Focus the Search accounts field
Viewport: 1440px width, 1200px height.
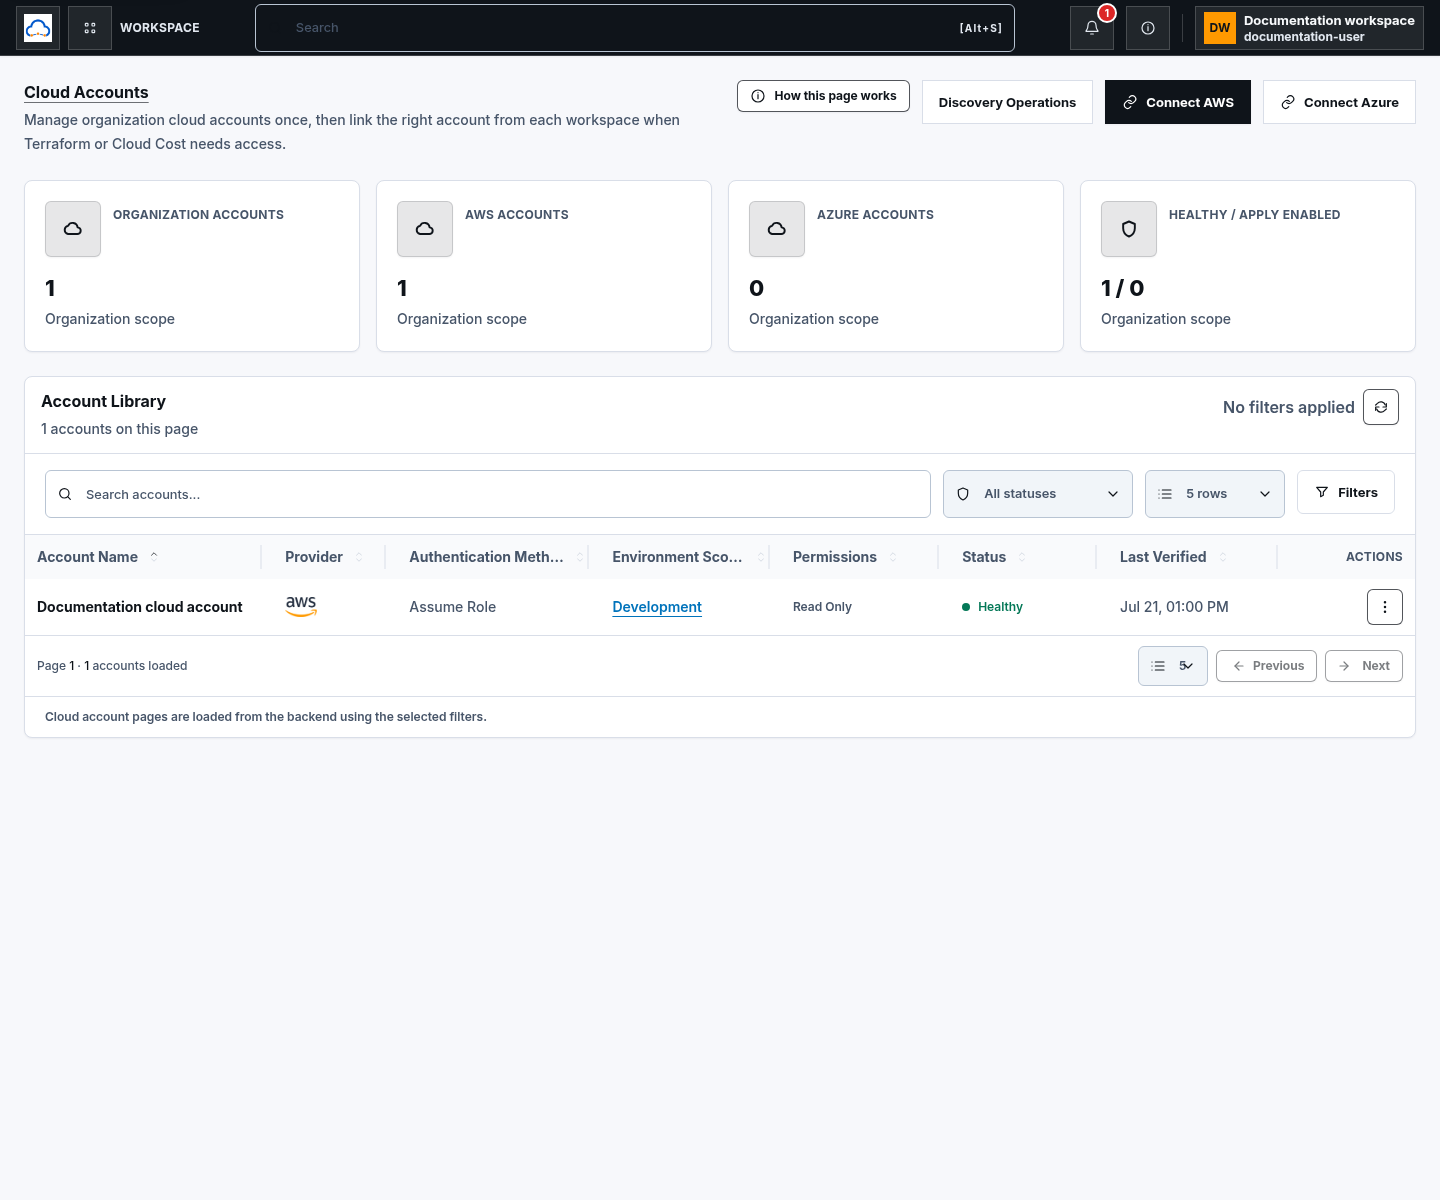click(488, 494)
